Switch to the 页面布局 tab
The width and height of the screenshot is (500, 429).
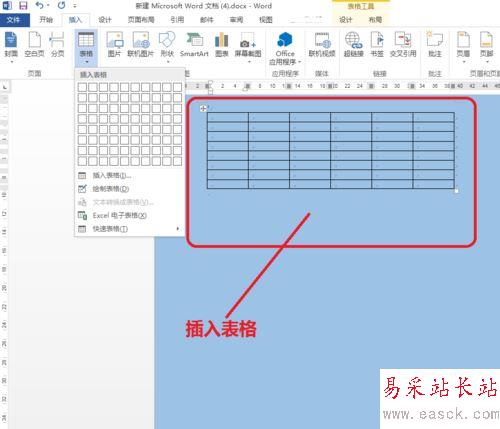pos(141,20)
